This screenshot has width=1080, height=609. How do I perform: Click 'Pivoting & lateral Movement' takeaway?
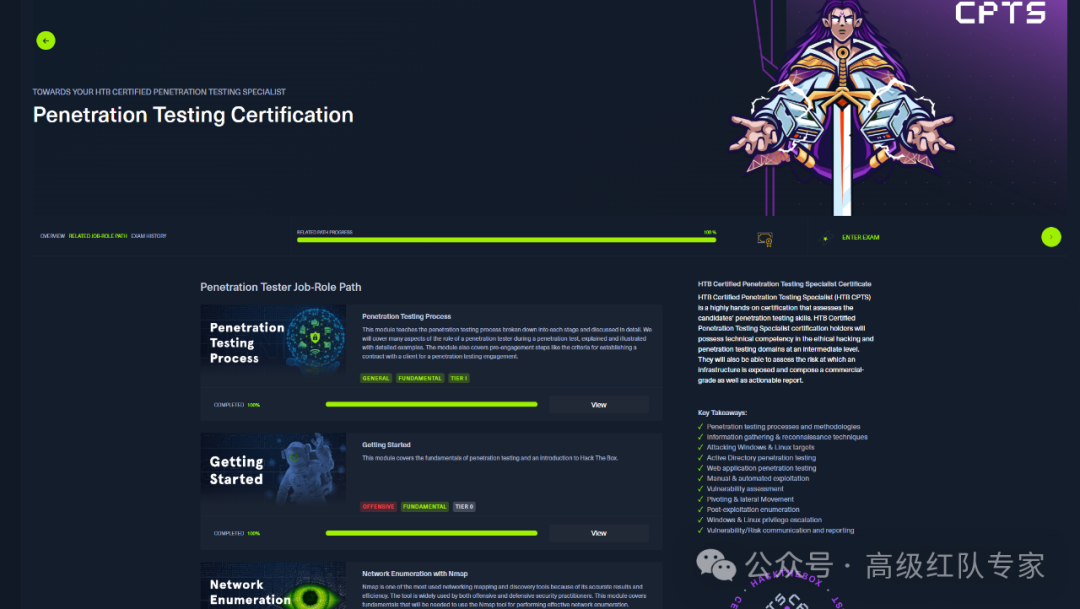point(750,499)
